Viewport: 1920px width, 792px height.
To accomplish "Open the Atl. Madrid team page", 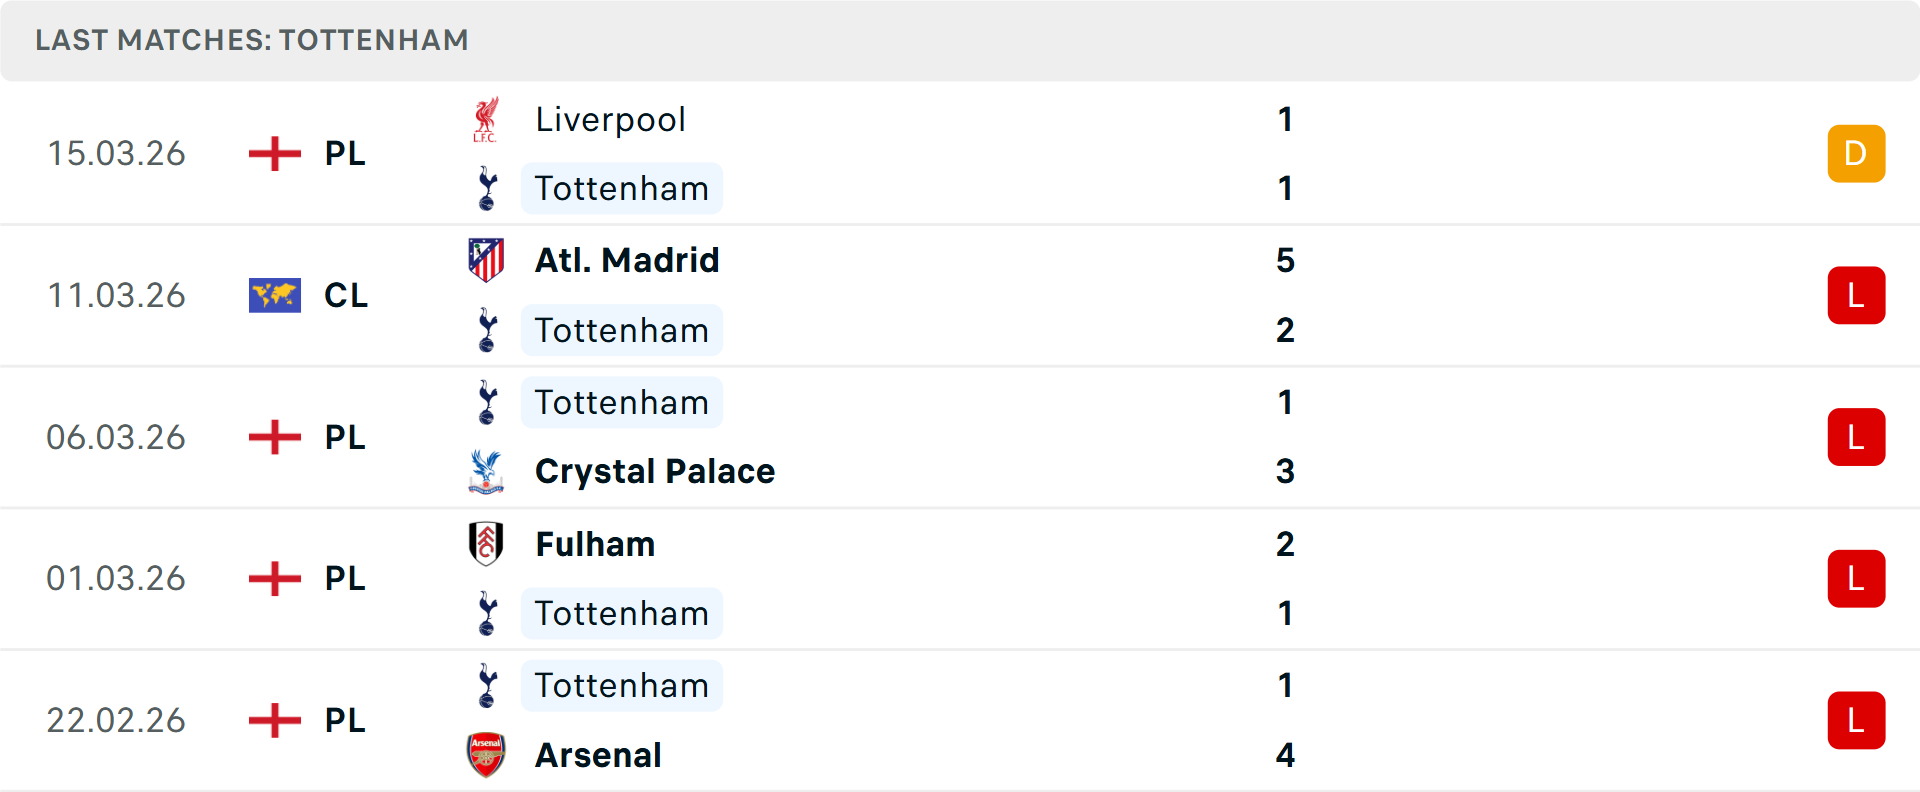I will tap(626, 260).
